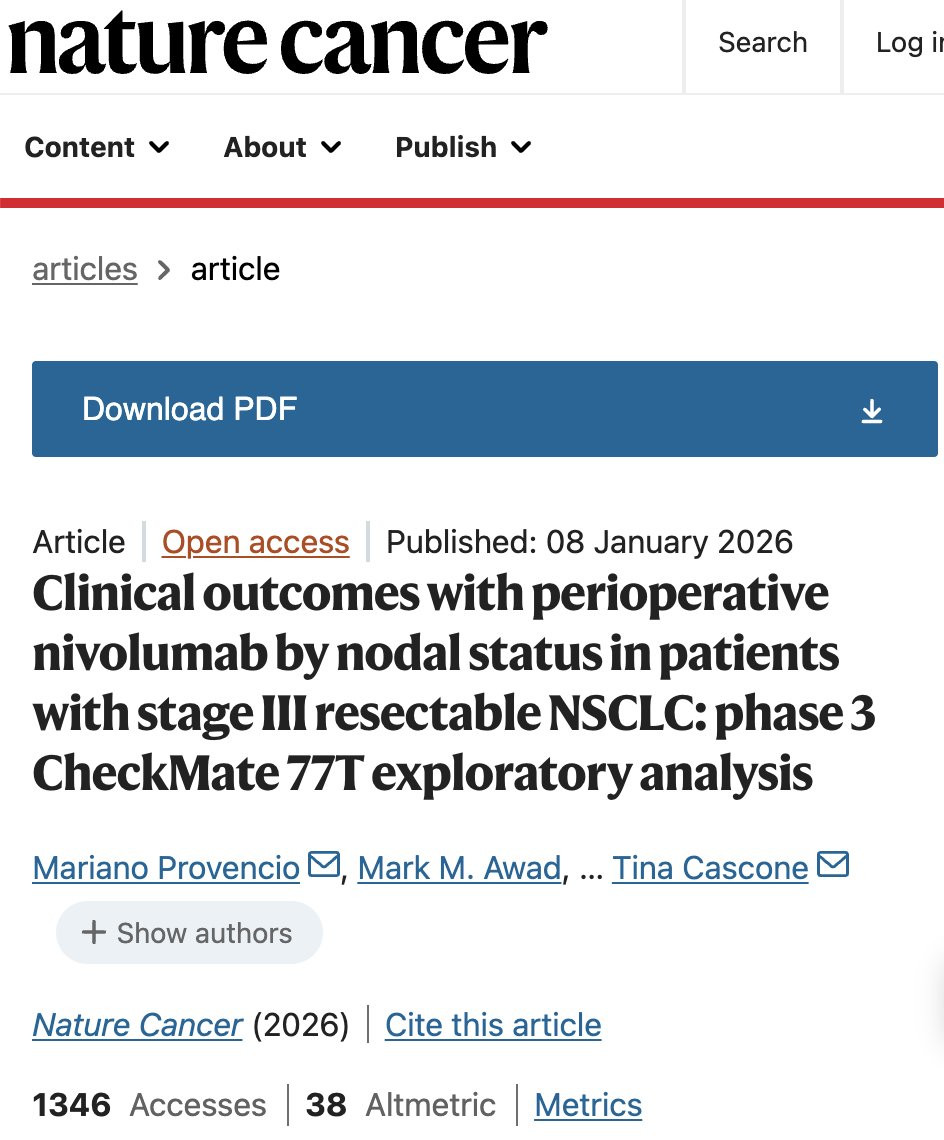Open the Open access link

point(256,542)
